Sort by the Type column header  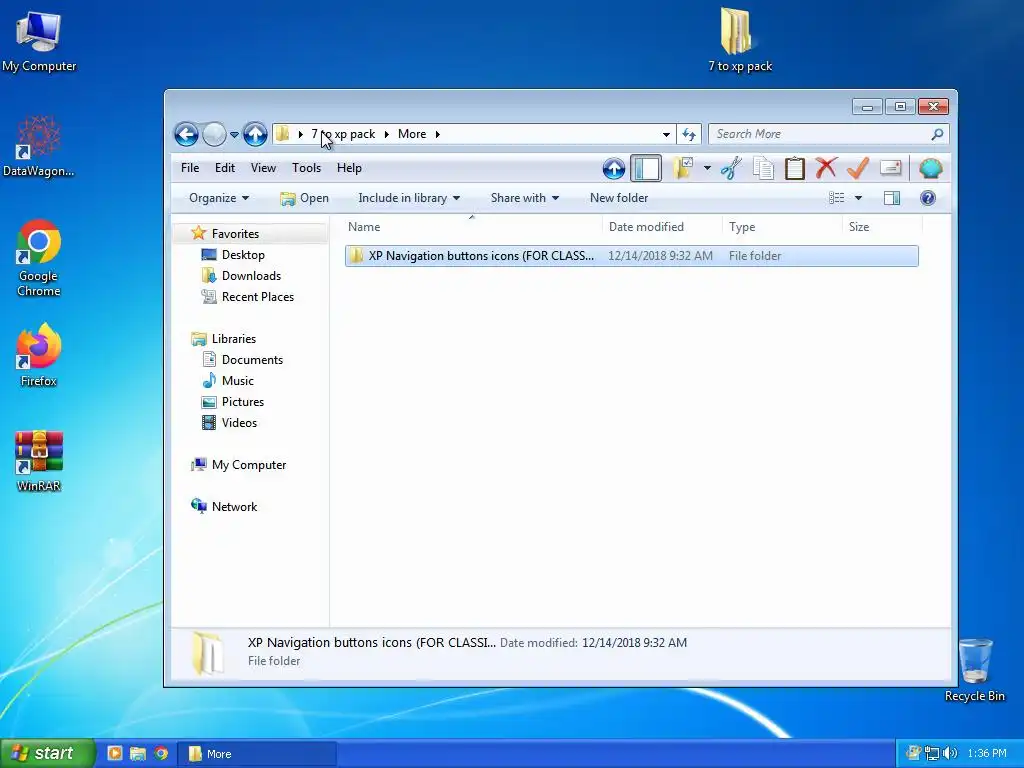click(x=782, y=227)
